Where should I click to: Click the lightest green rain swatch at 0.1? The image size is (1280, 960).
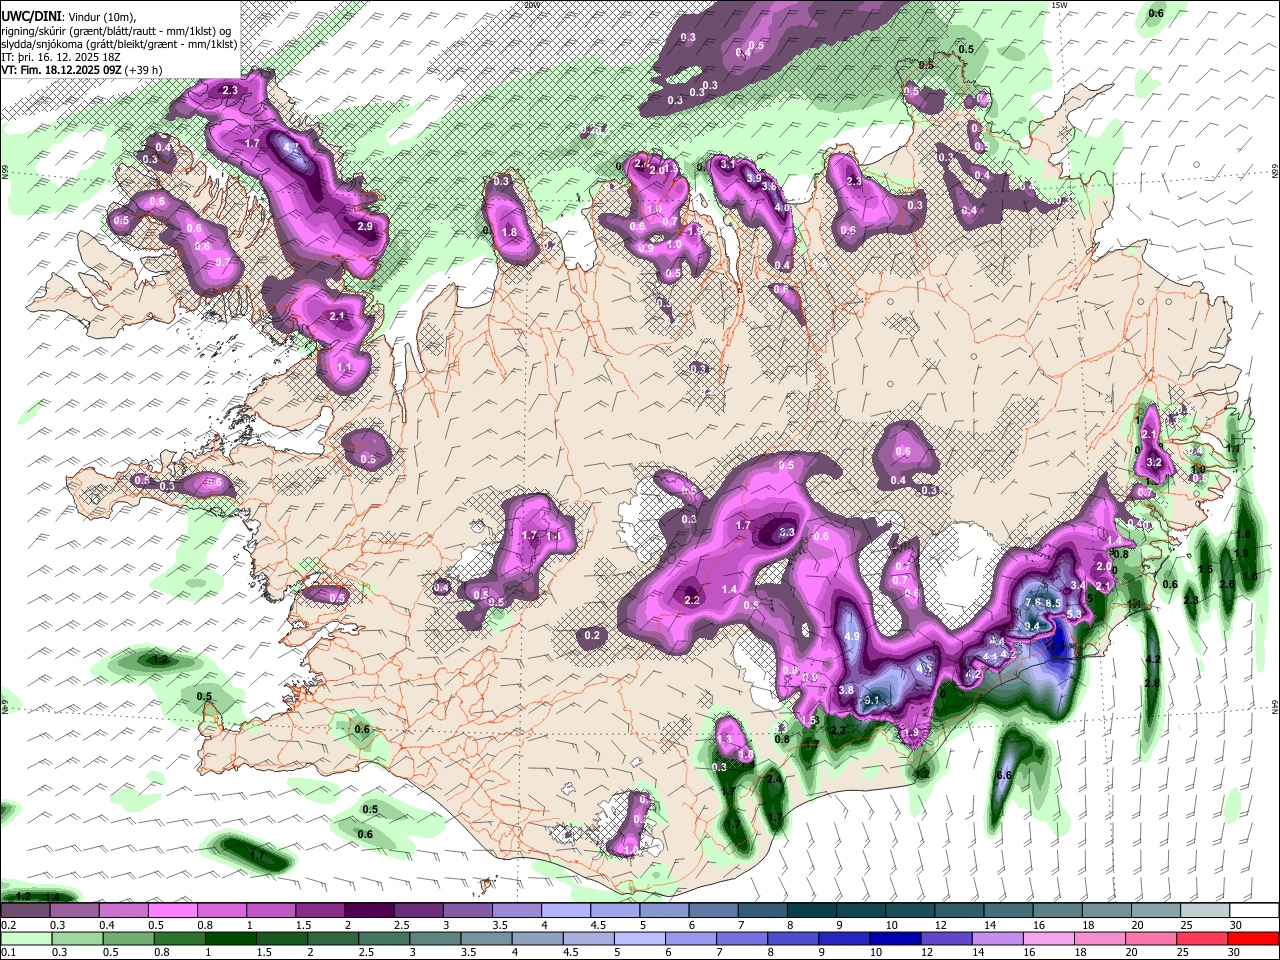25,939
